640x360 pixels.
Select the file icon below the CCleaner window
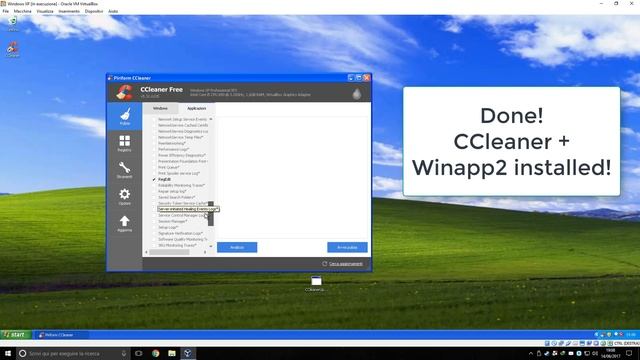pyautogui.click(x=316, y=283)
